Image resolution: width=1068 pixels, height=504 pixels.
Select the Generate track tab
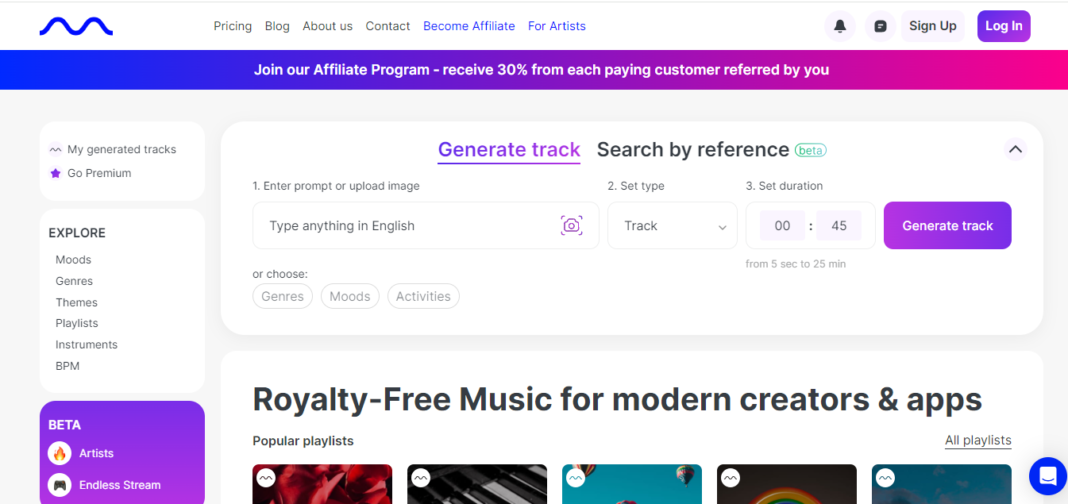tap(509, 149)
